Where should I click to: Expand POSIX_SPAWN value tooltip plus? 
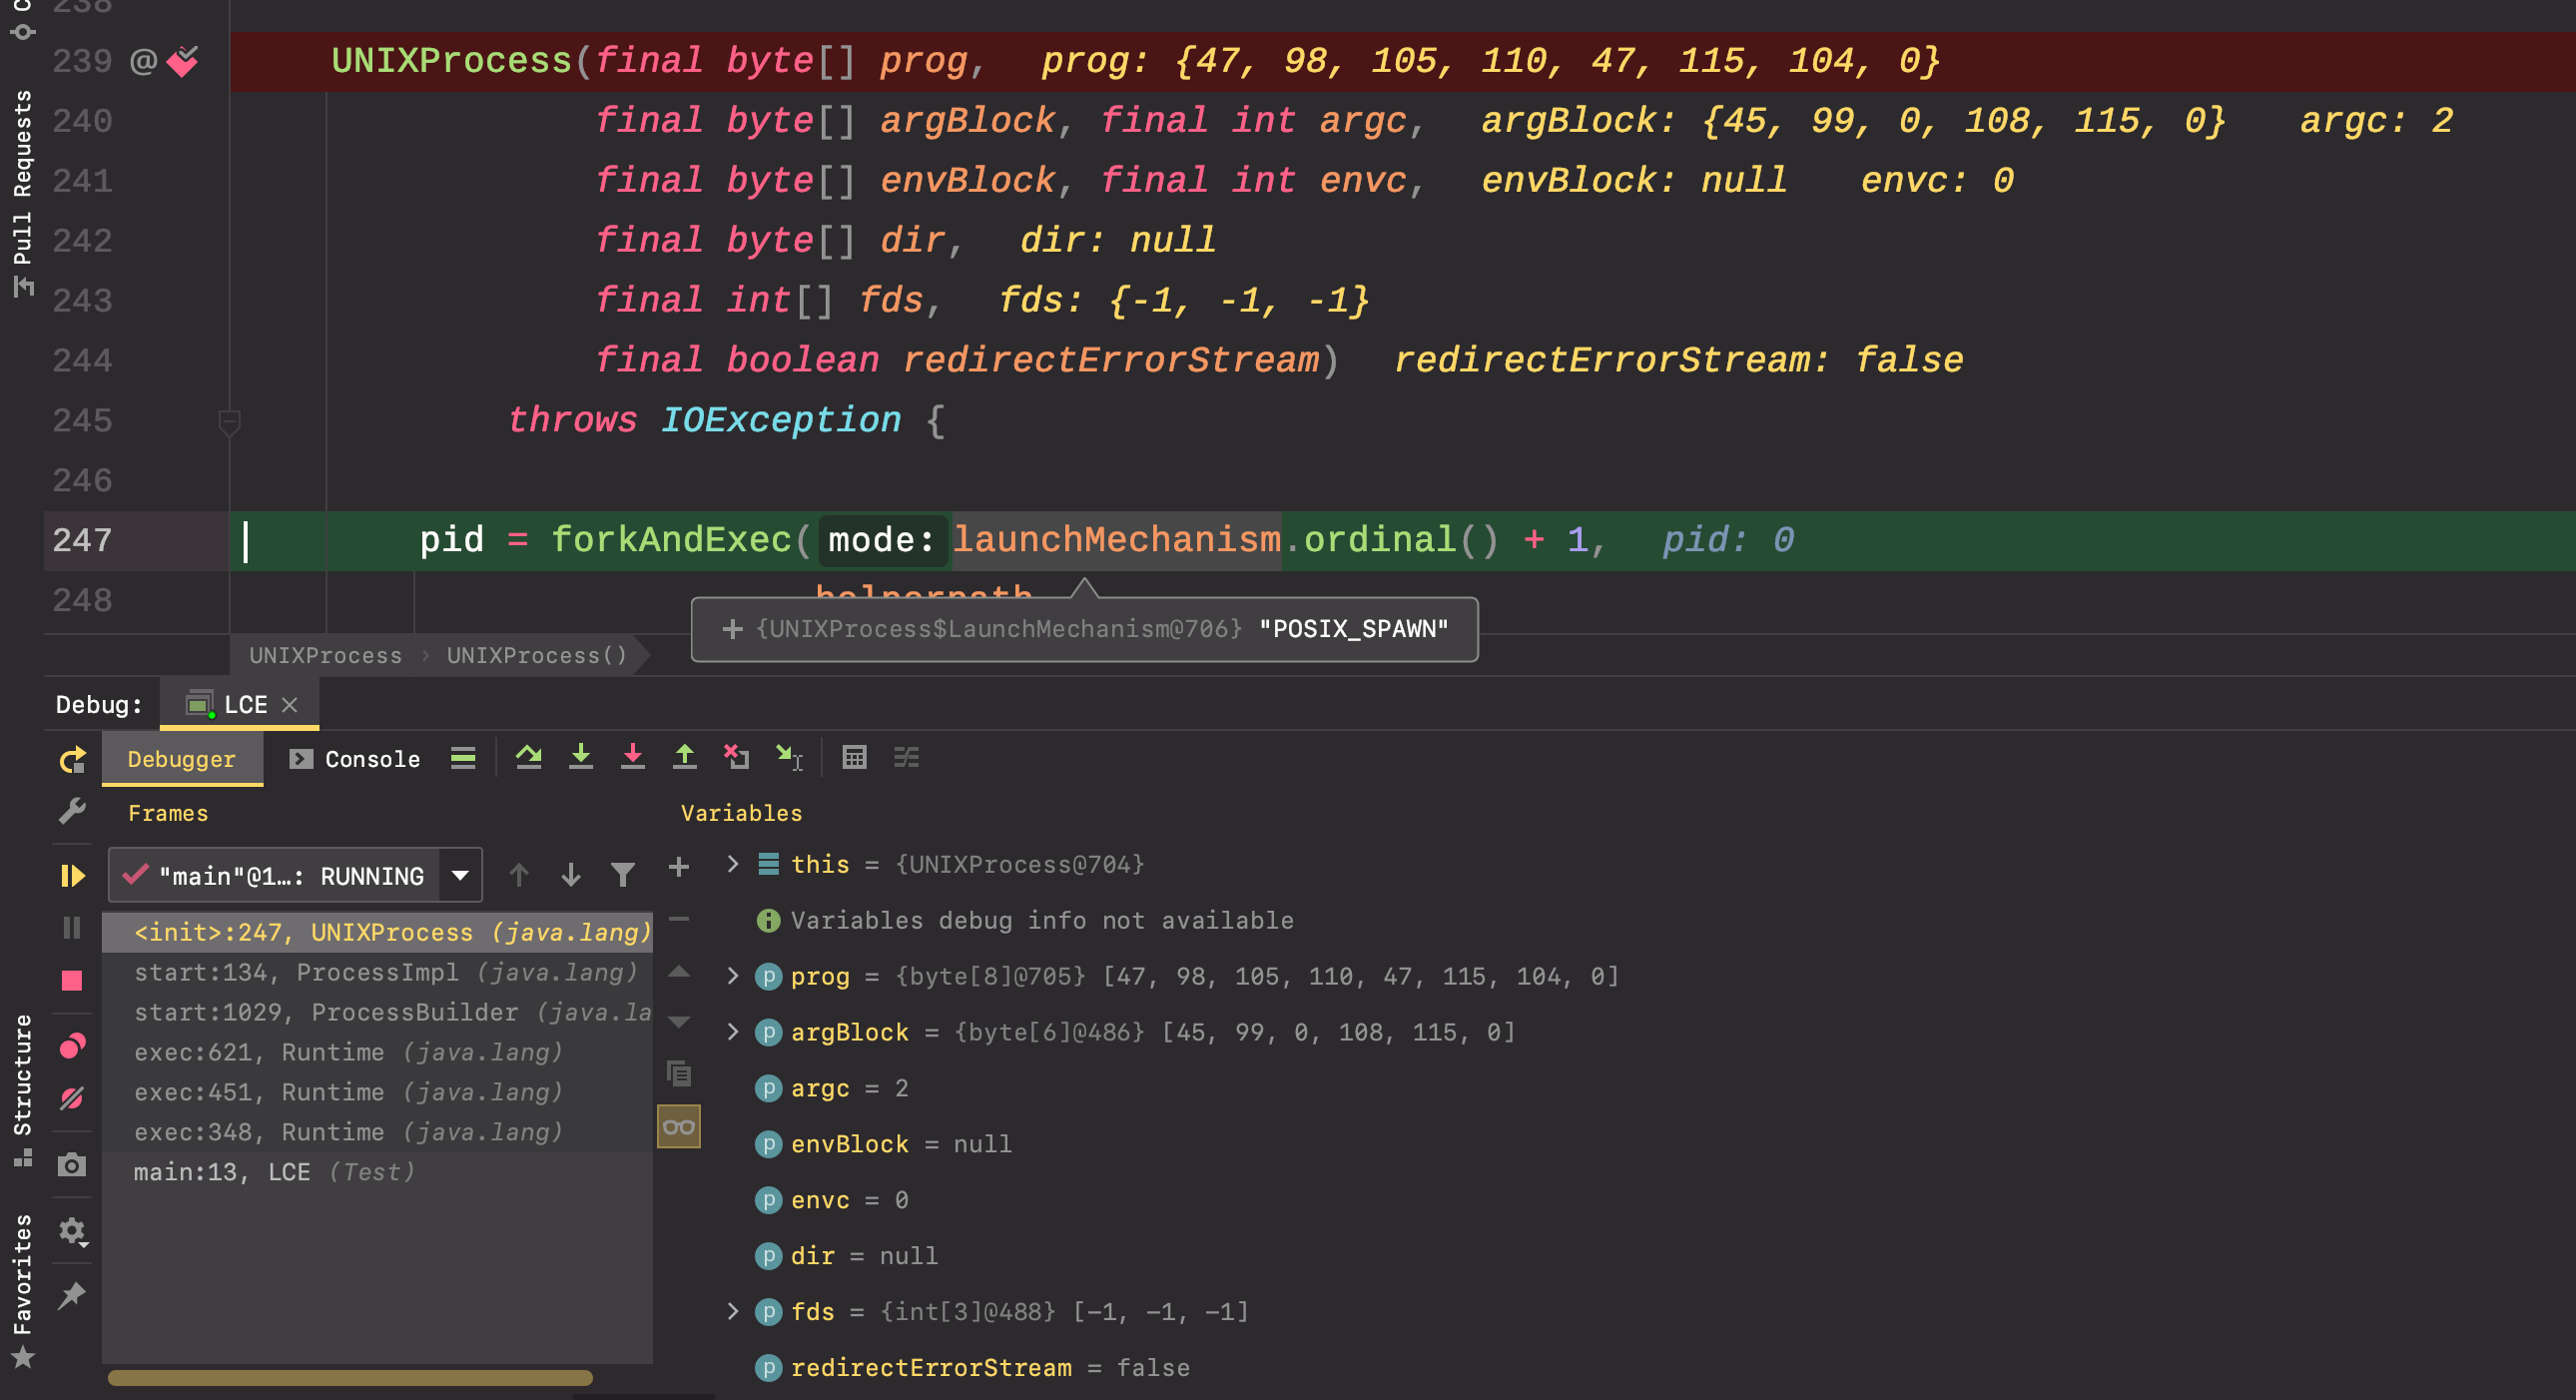pyautogui.click(x=733, y=629)
